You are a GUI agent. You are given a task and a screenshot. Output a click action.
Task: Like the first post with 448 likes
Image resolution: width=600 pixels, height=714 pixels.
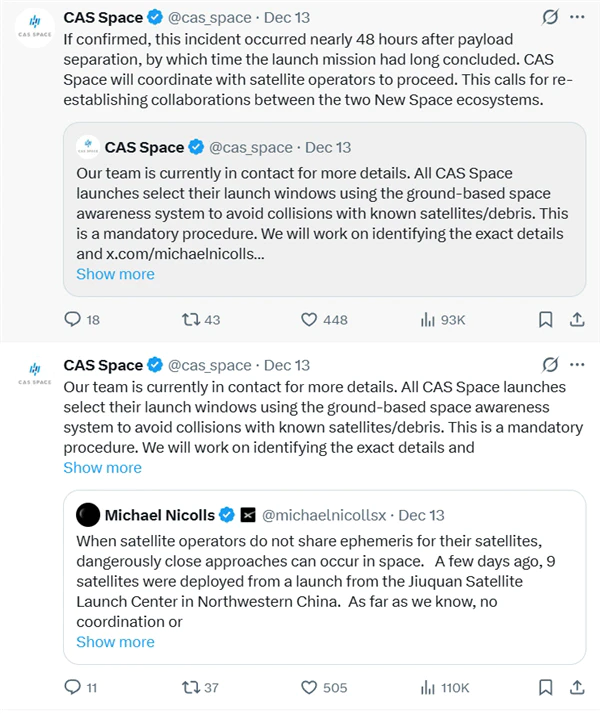[x=310, y=319]
